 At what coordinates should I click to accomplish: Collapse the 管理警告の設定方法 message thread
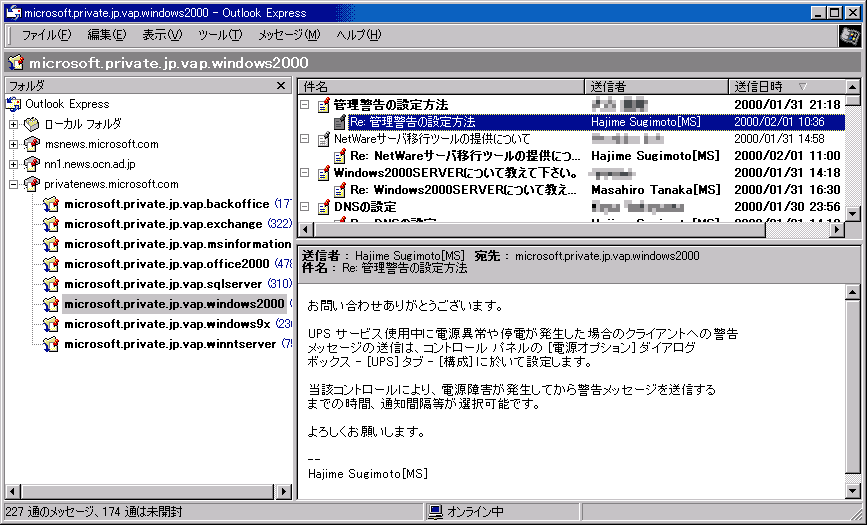[x=305, y=104]
